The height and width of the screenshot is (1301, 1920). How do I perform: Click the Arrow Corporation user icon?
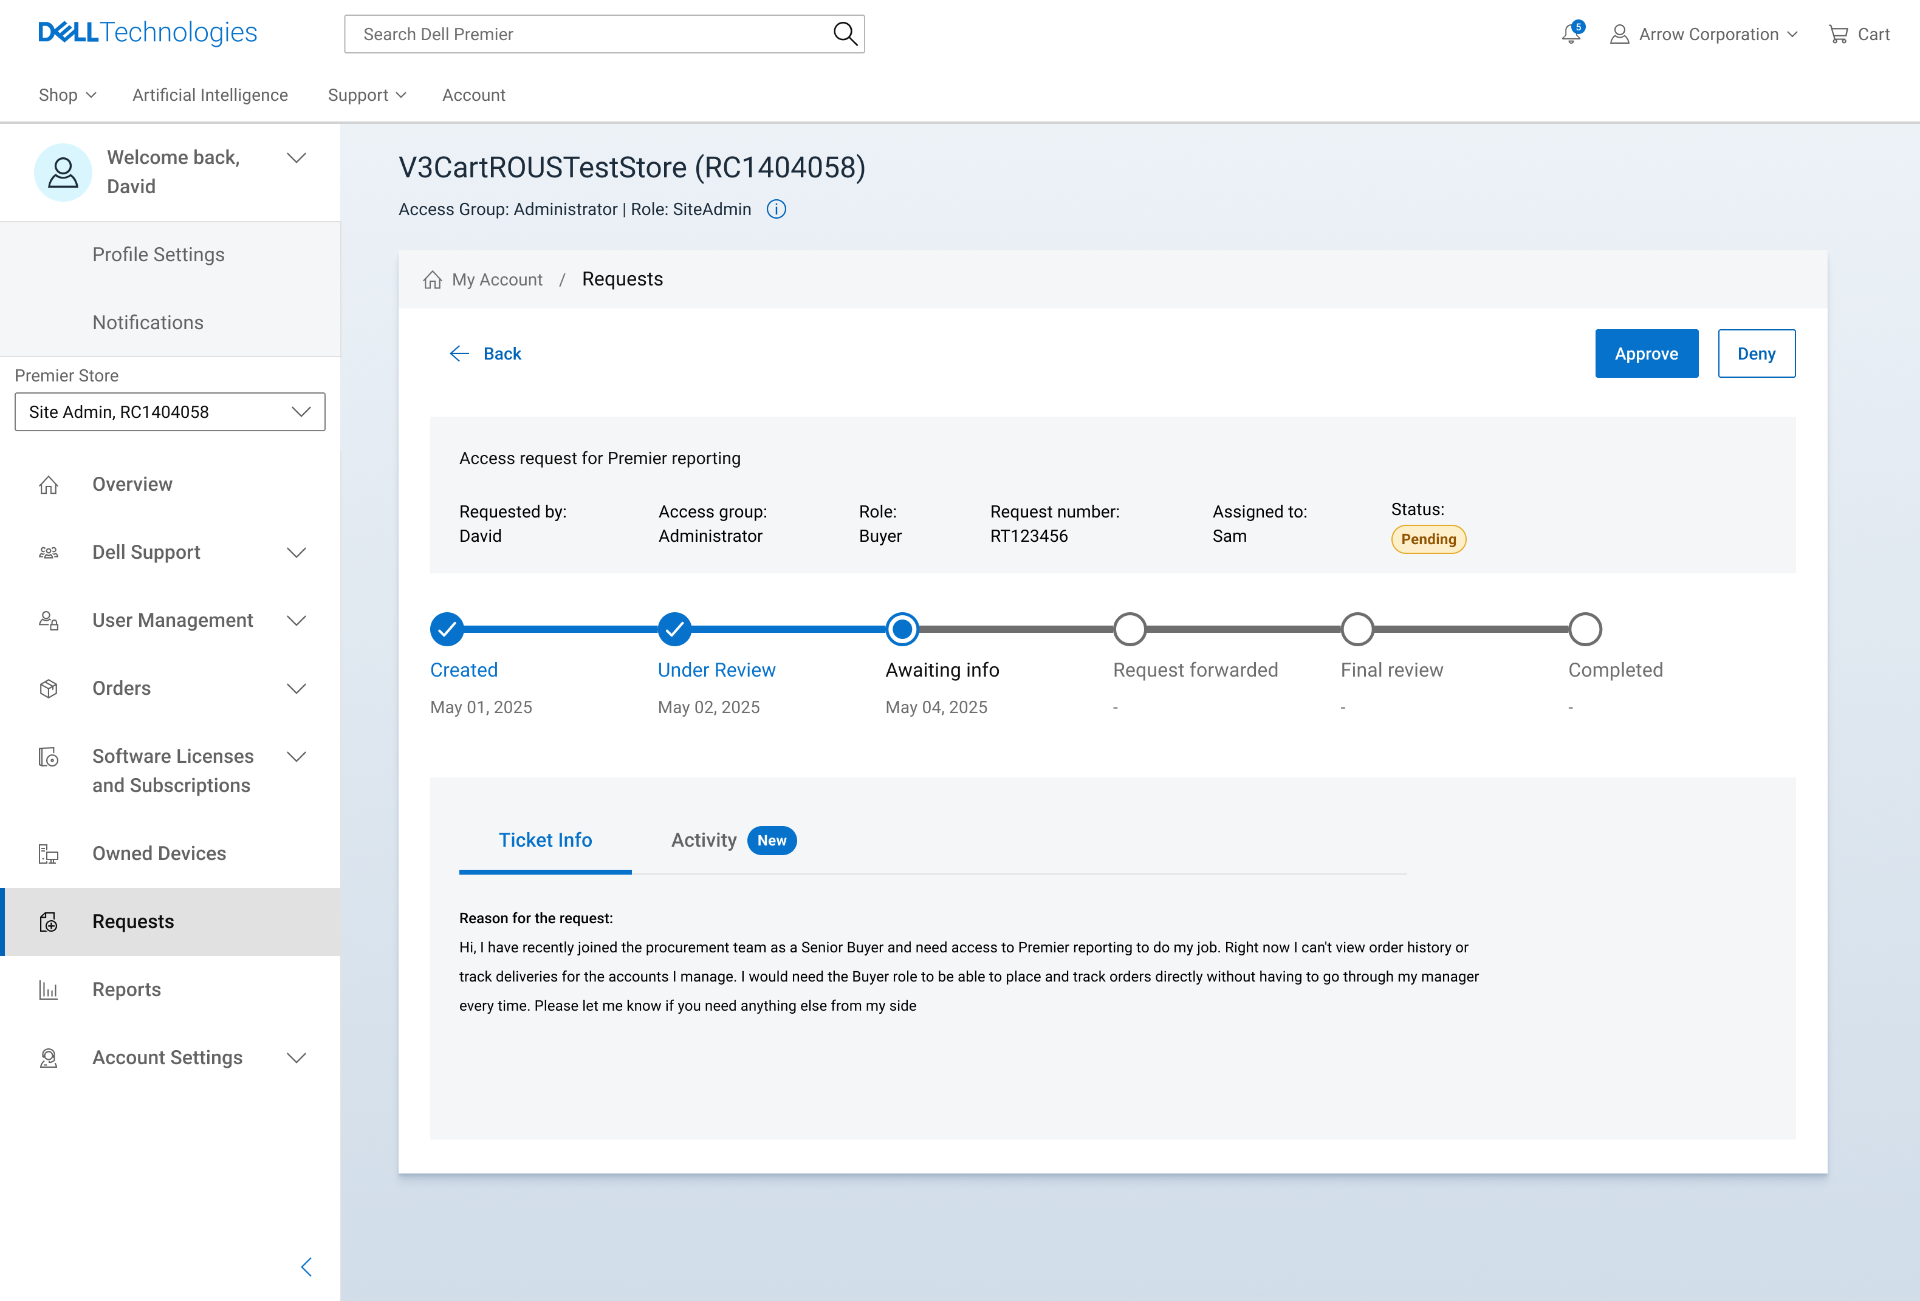[x=1619, y=35]
